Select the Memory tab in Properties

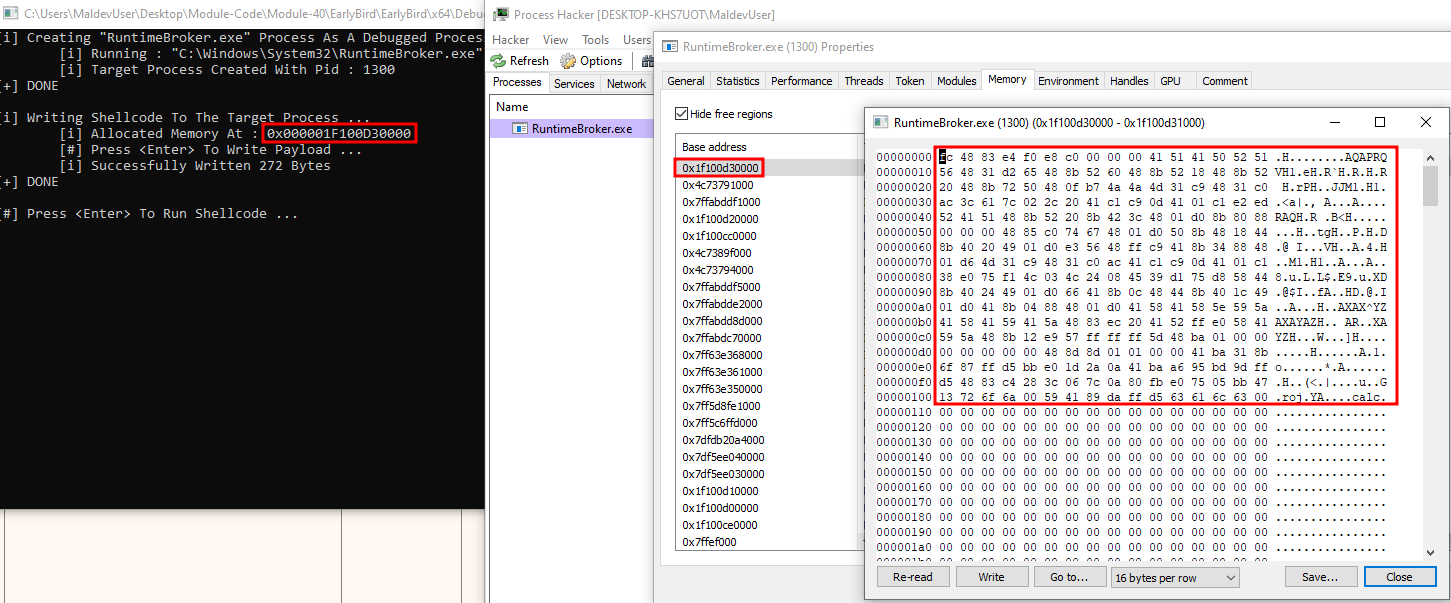tap(1007, 79)
